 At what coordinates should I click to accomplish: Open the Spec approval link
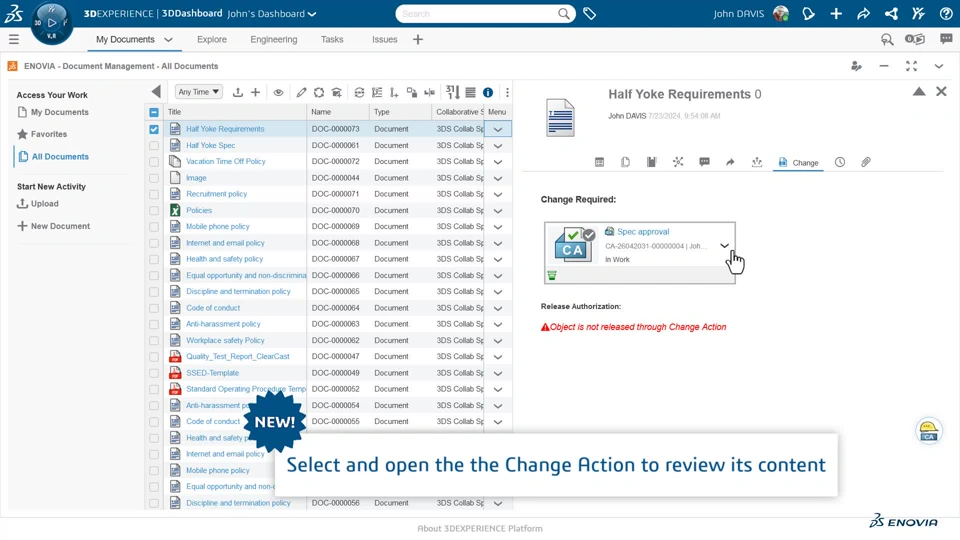[x=643, y=231]
